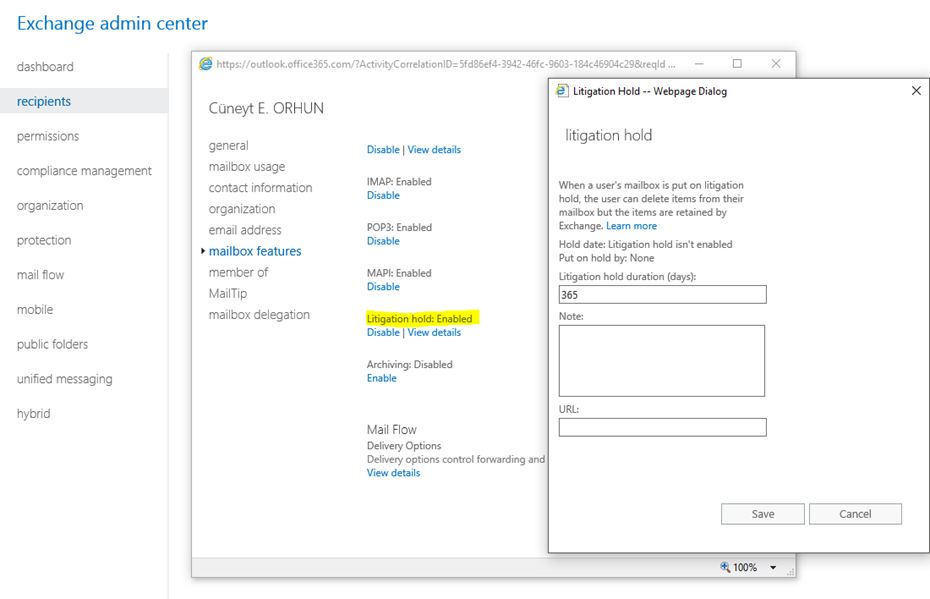Click the window resize grip in the status bar
930x599 pixels.
(x=791, y=572)
